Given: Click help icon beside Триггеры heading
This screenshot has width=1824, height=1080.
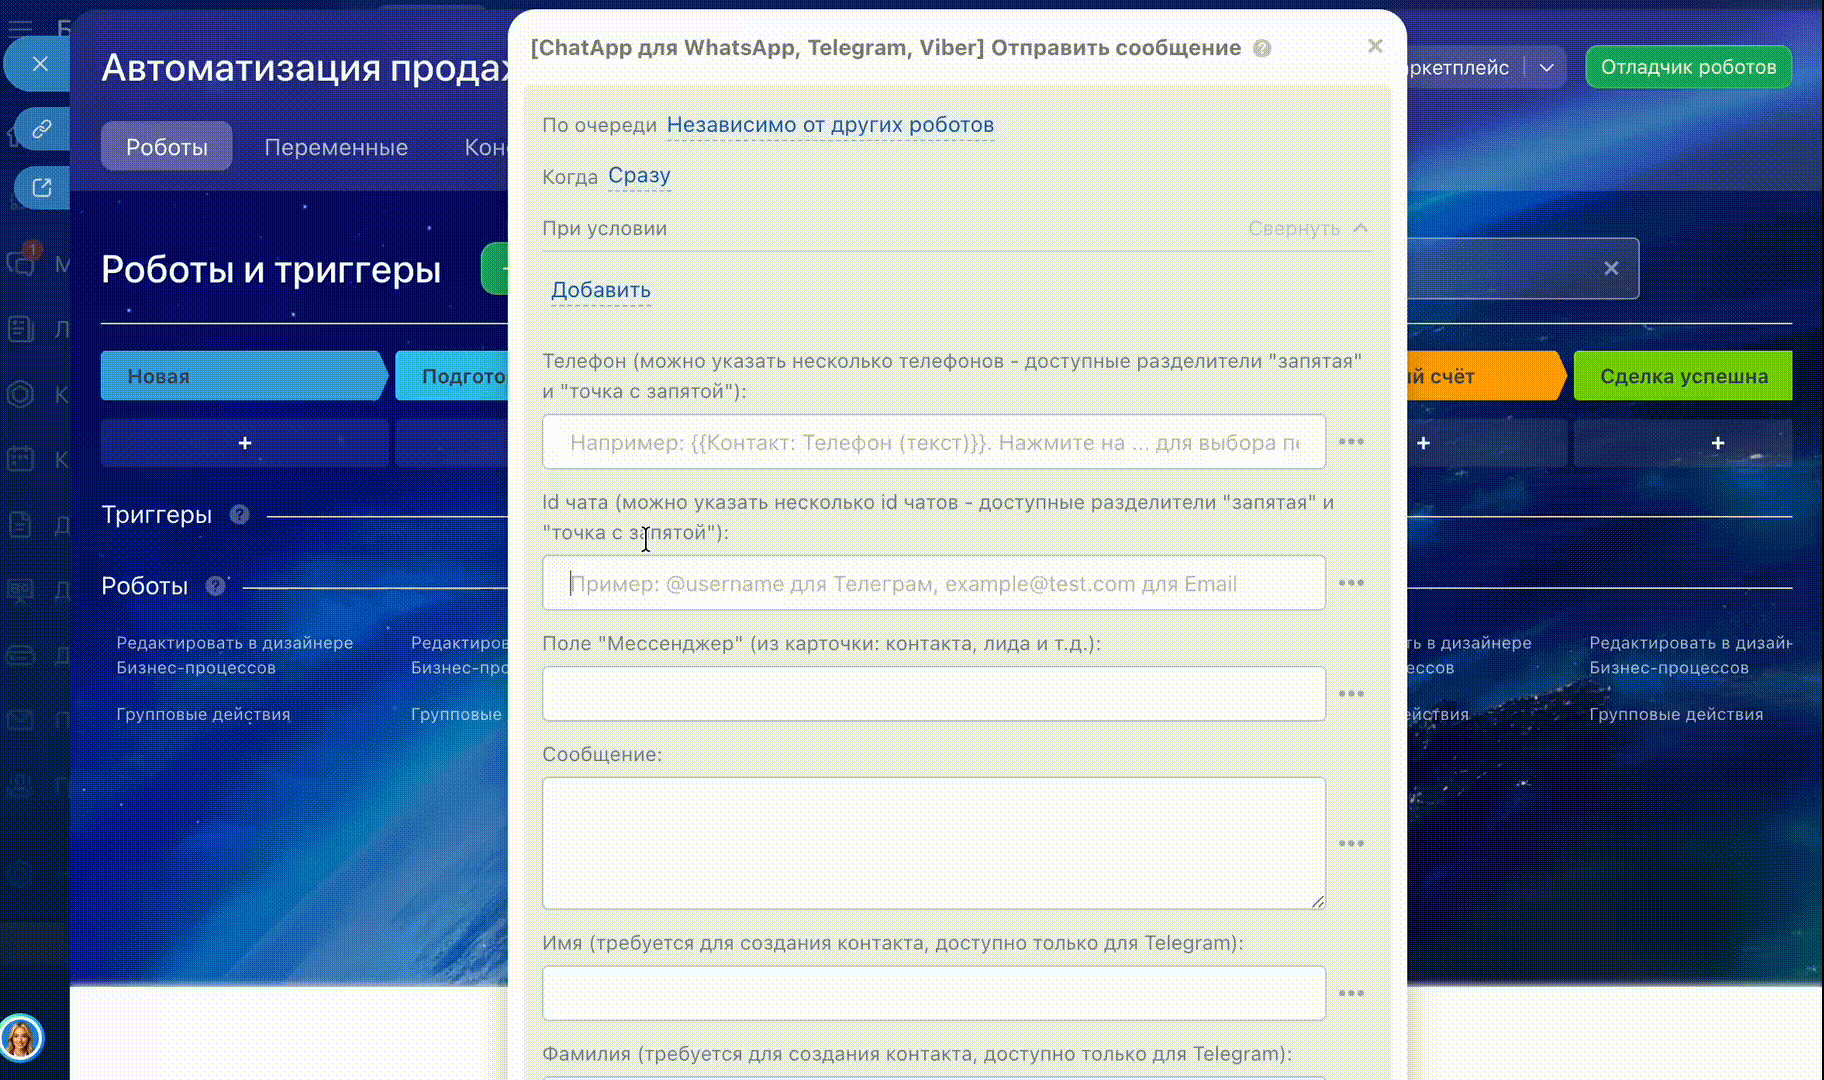Looking at the screenshot, I should pyautogui.click(x=239, y=515).
